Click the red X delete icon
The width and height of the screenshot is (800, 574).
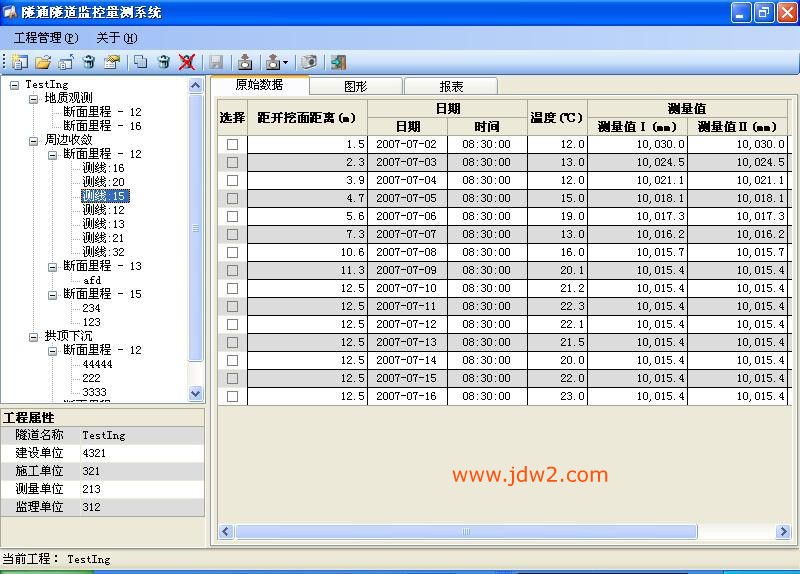(x=186, y=62)
